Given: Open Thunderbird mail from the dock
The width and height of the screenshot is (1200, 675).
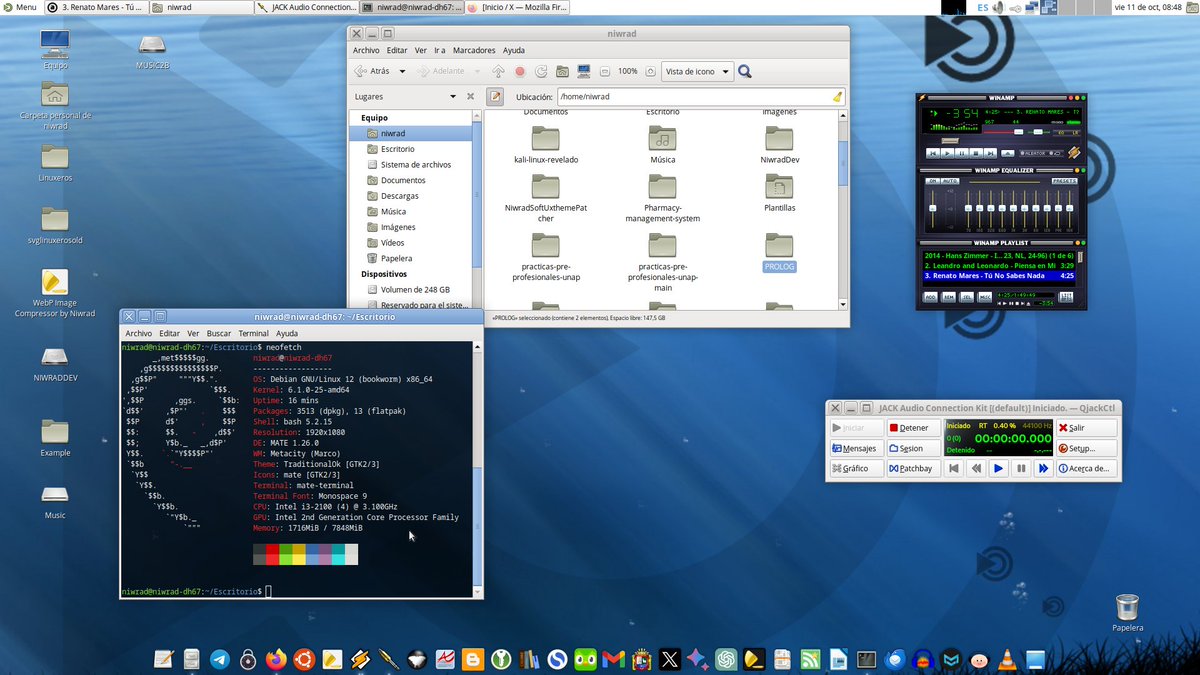Looking at the screenshot, I should [893, 659].
